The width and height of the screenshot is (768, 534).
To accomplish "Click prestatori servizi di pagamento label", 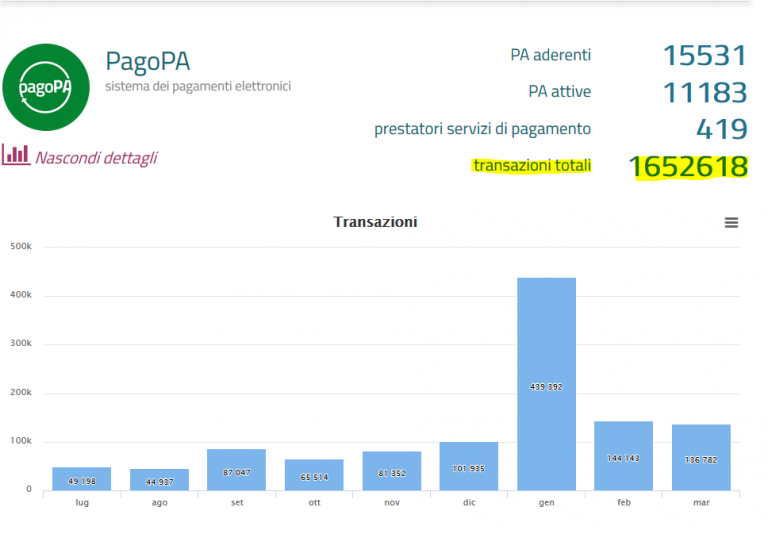I will point(482,129).
